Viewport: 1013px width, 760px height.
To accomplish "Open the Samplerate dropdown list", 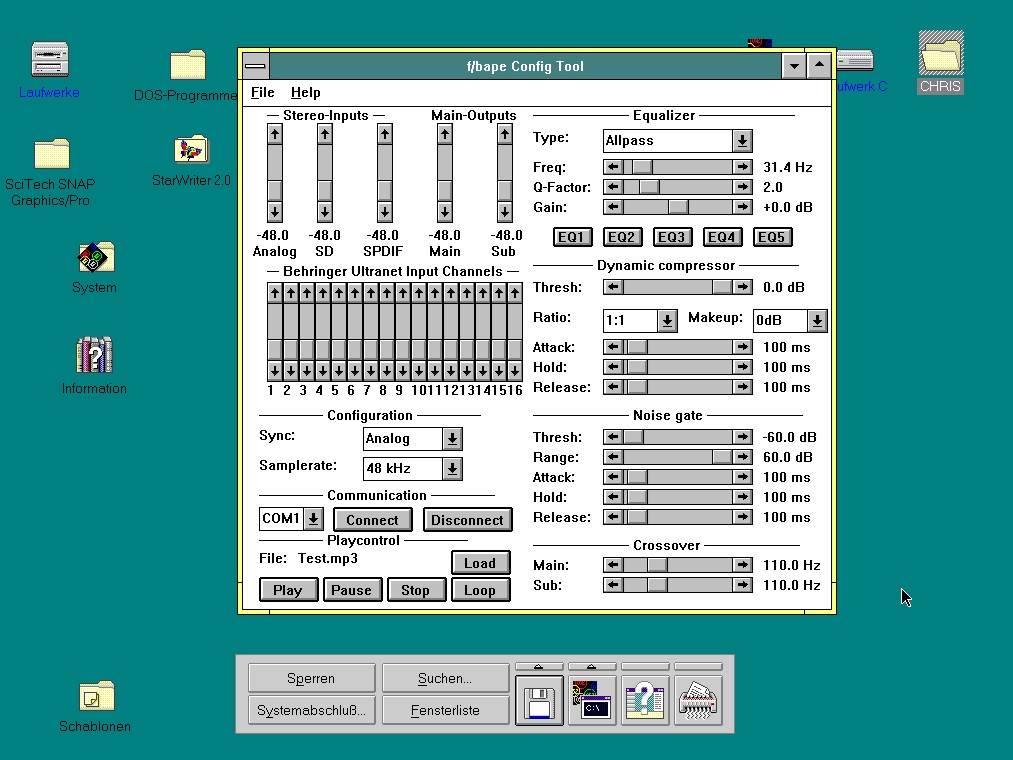I will coord(452,468).
